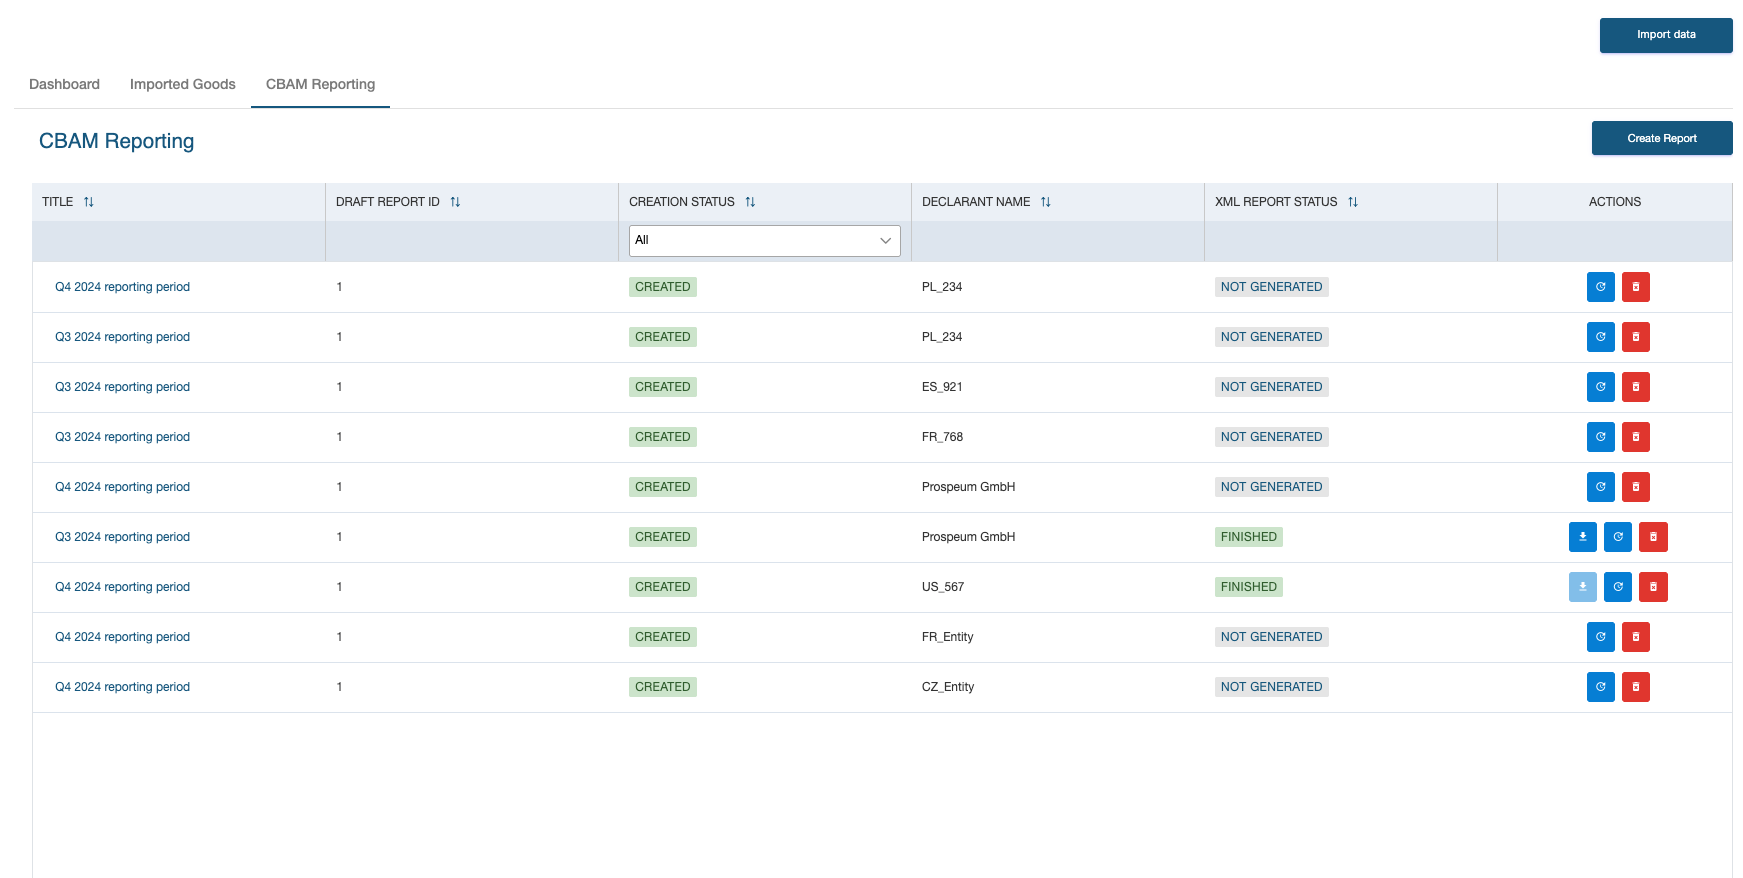This screenshot has height=878, width=1743.
Task: Open Q4 2024 report for FR_Entity
Action: point(122,637)
